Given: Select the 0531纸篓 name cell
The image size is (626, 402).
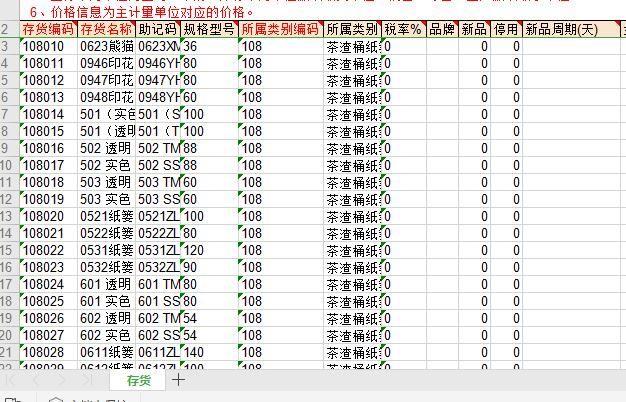Looking at the screenshot, I should click(x=106, y=250).
